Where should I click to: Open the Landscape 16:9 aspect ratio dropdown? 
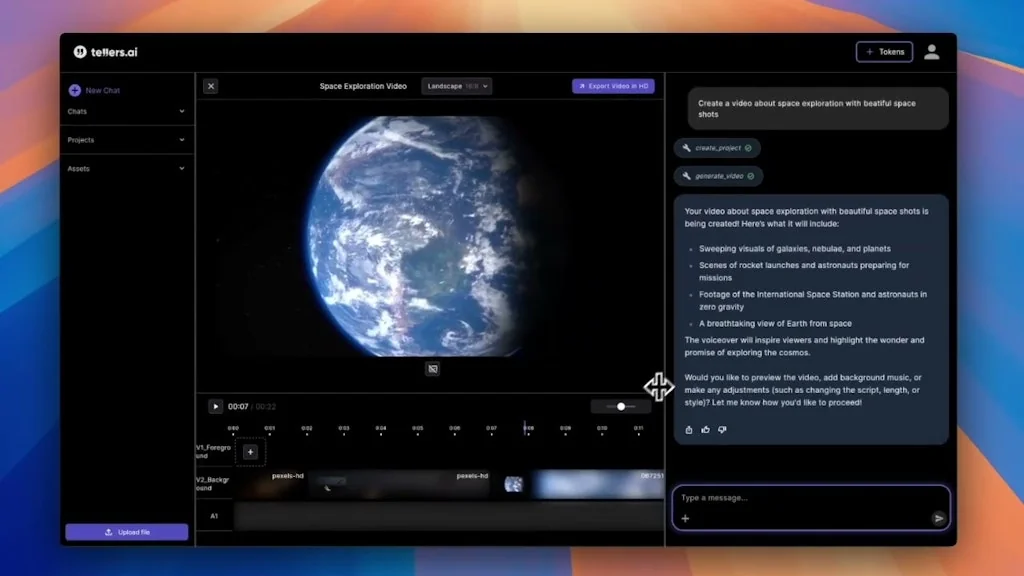(456, 86)
